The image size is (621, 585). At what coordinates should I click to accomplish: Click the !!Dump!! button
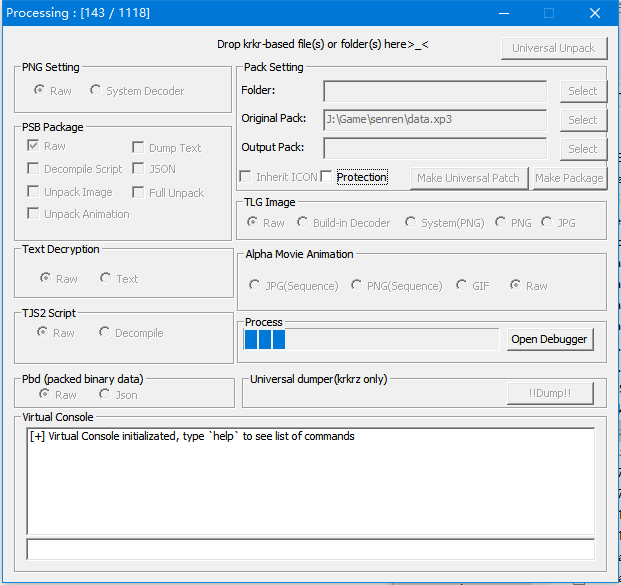click(550, 393)
